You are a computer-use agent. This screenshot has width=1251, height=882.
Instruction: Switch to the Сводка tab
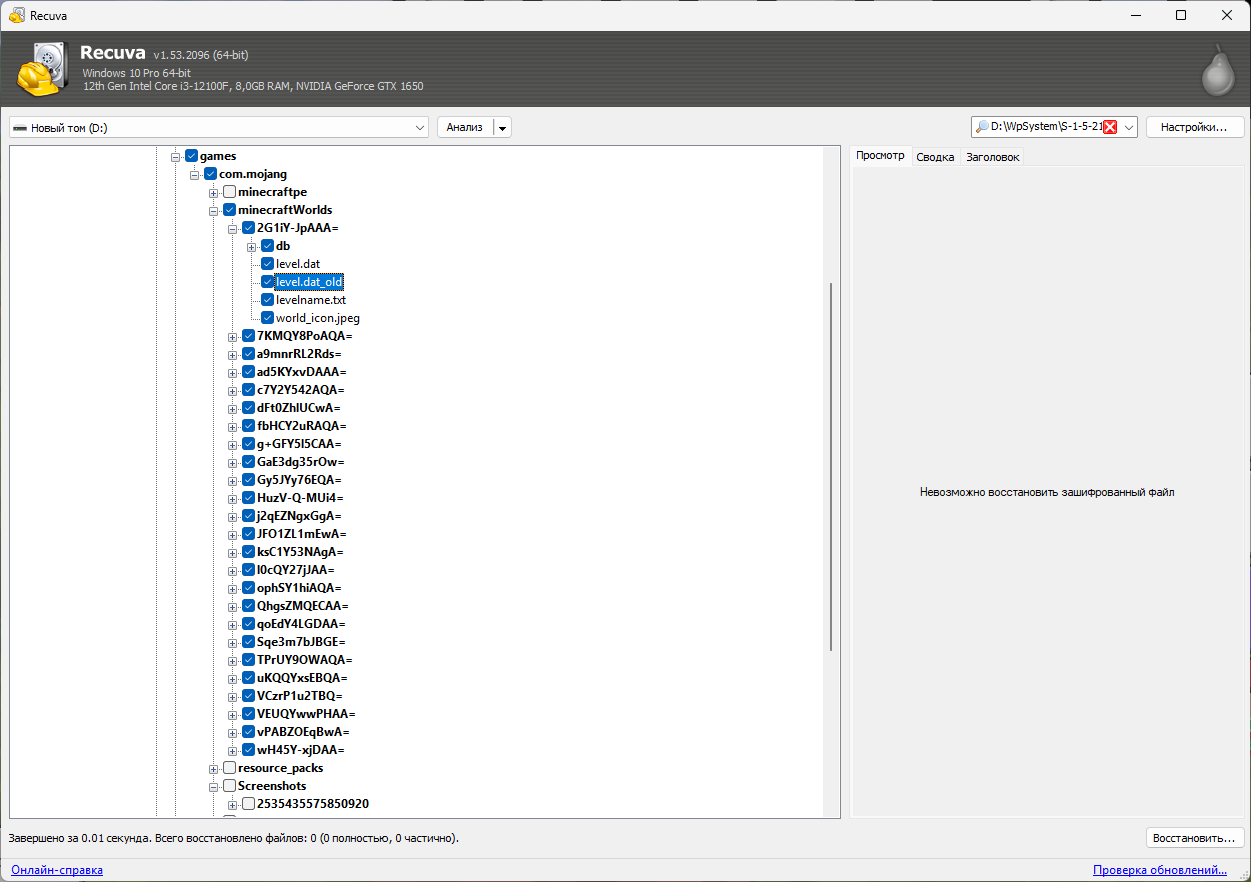(935, 157)
